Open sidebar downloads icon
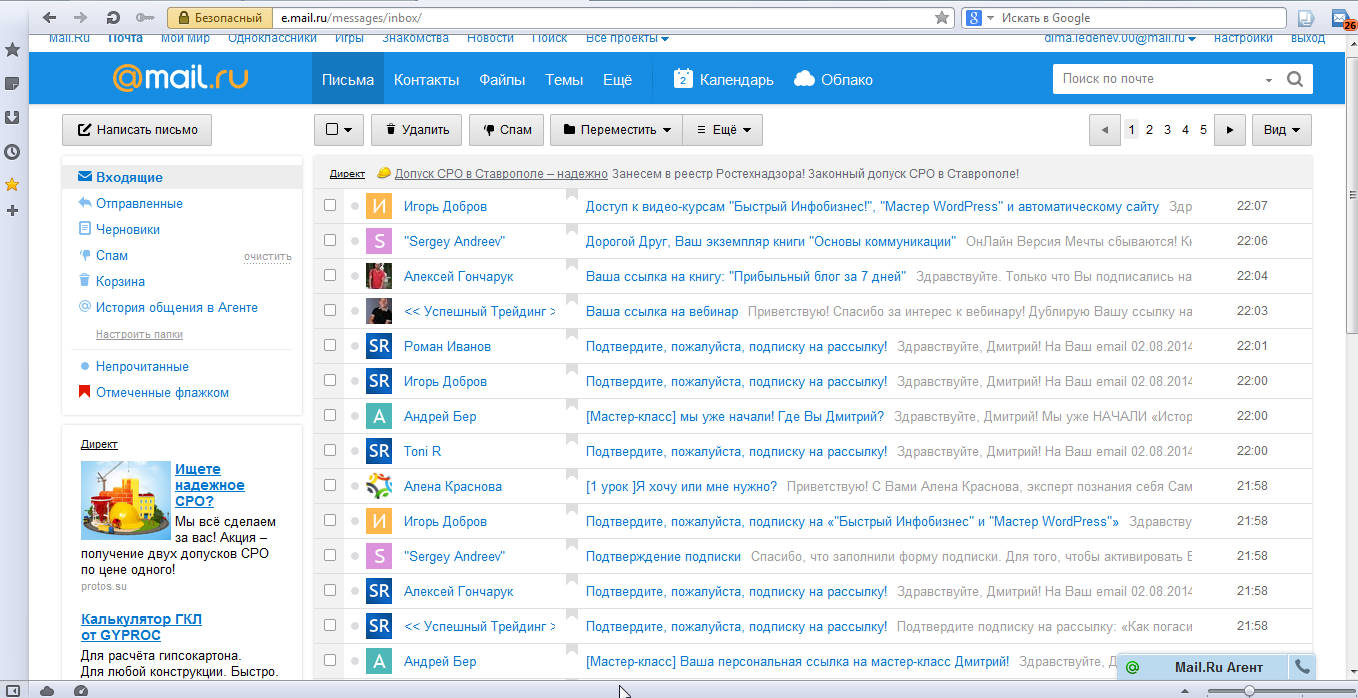The image size is (1358, 698). coord(12,117)
